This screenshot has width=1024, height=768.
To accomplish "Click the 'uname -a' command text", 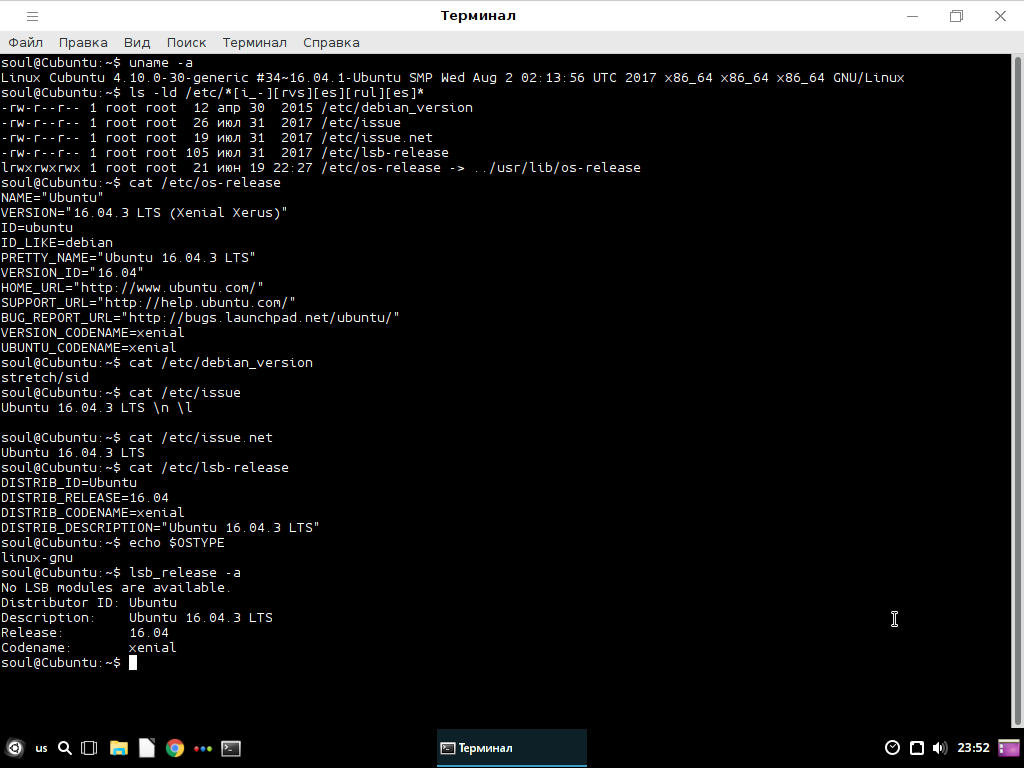I will click(x=161, y=63).
